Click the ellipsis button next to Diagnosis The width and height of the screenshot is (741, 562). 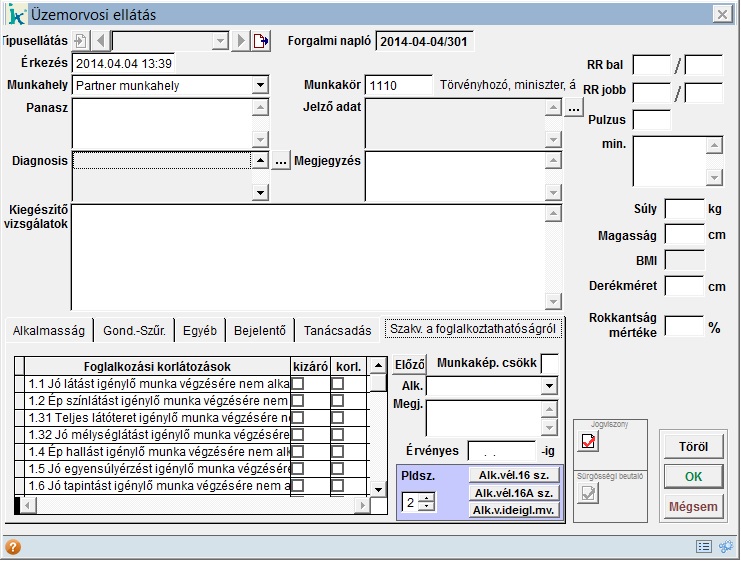281,161
